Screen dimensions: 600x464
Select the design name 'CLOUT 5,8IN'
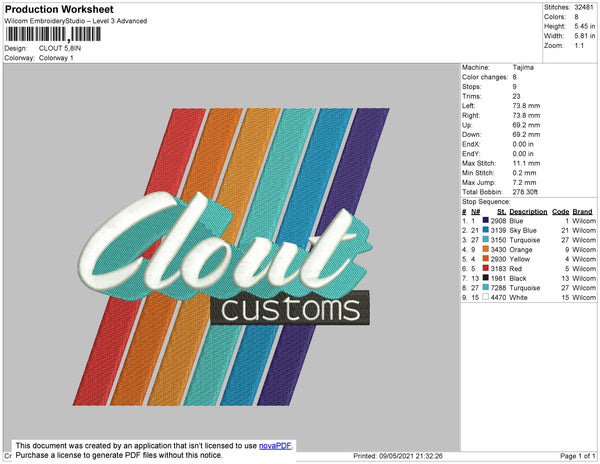coord(60,48)
